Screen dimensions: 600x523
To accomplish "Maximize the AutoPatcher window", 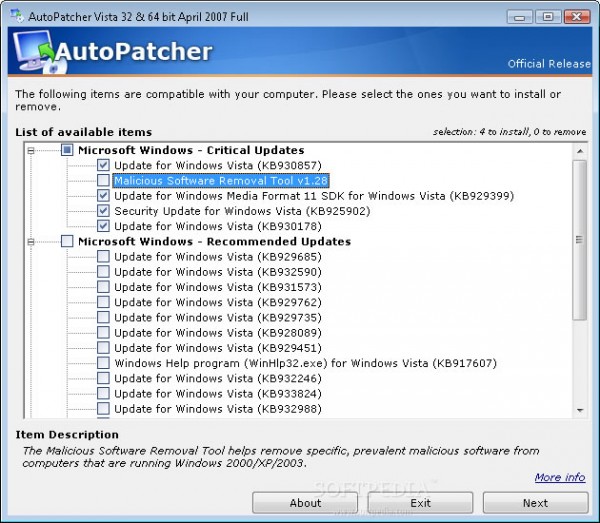I will click(x=548, y=17).
